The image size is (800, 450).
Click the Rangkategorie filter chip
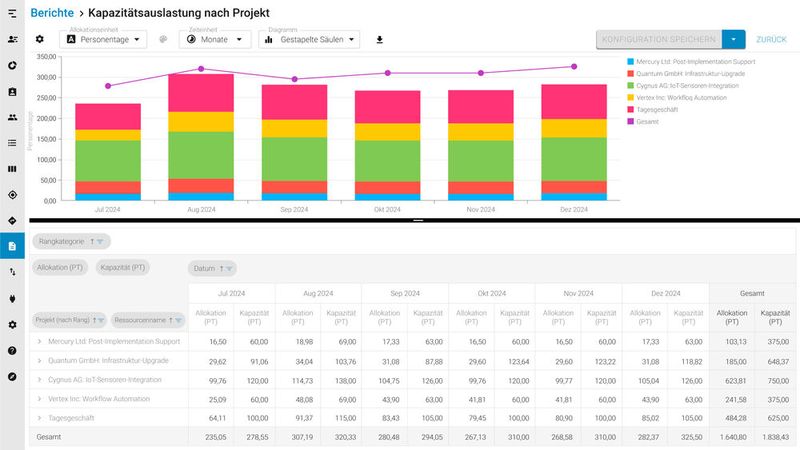pyautogui.click(x=72, y=241)
